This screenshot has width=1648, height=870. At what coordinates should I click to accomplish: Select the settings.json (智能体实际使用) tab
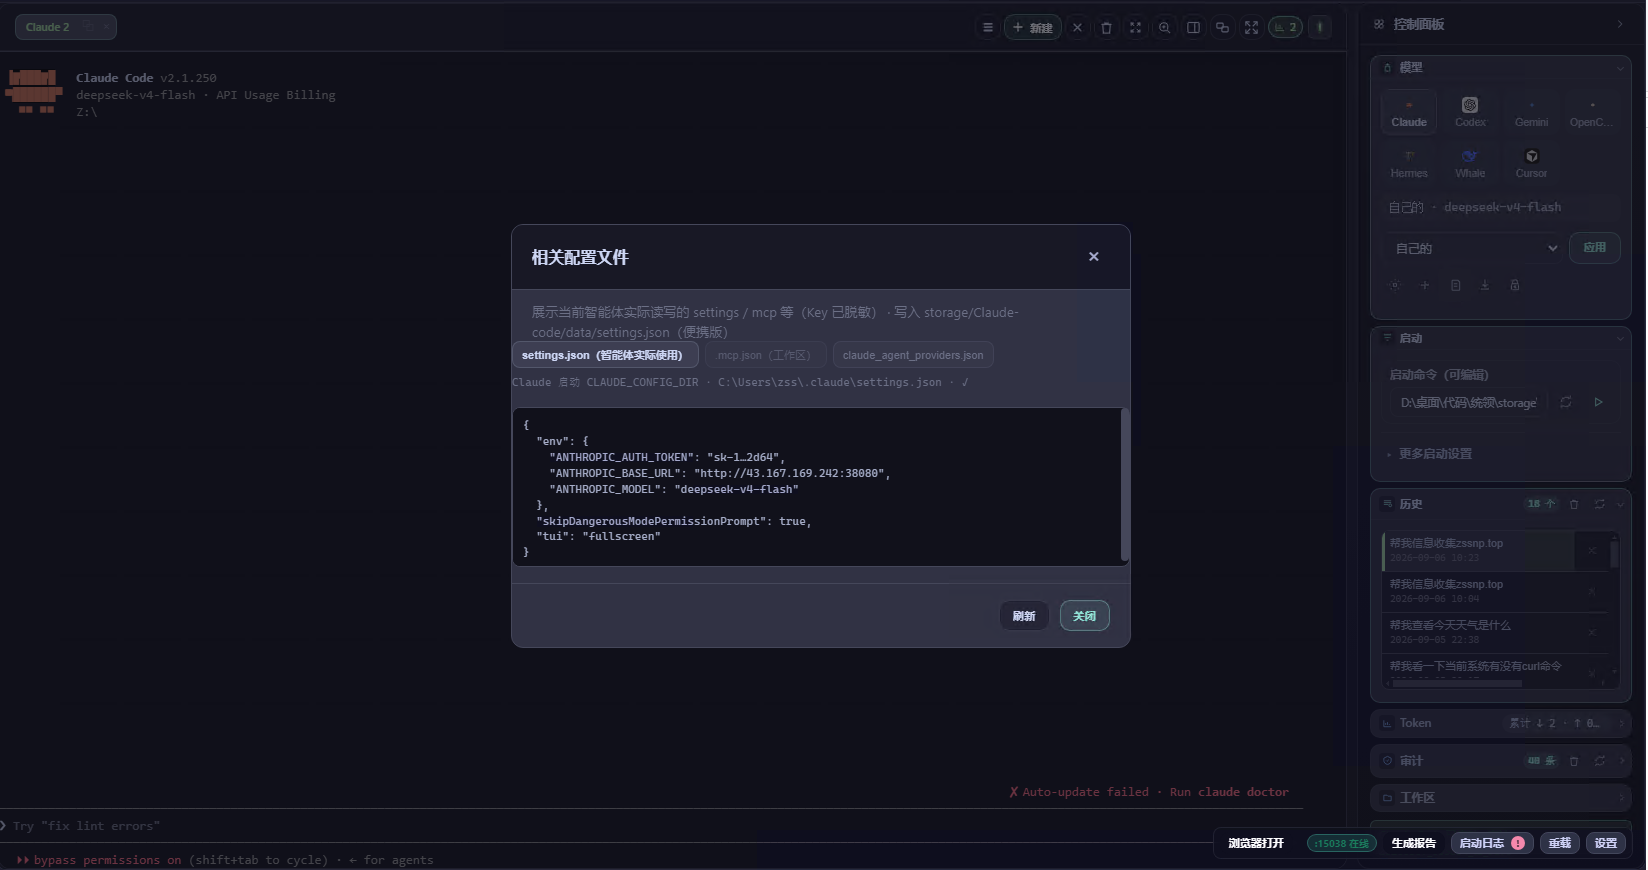point(604,355)
